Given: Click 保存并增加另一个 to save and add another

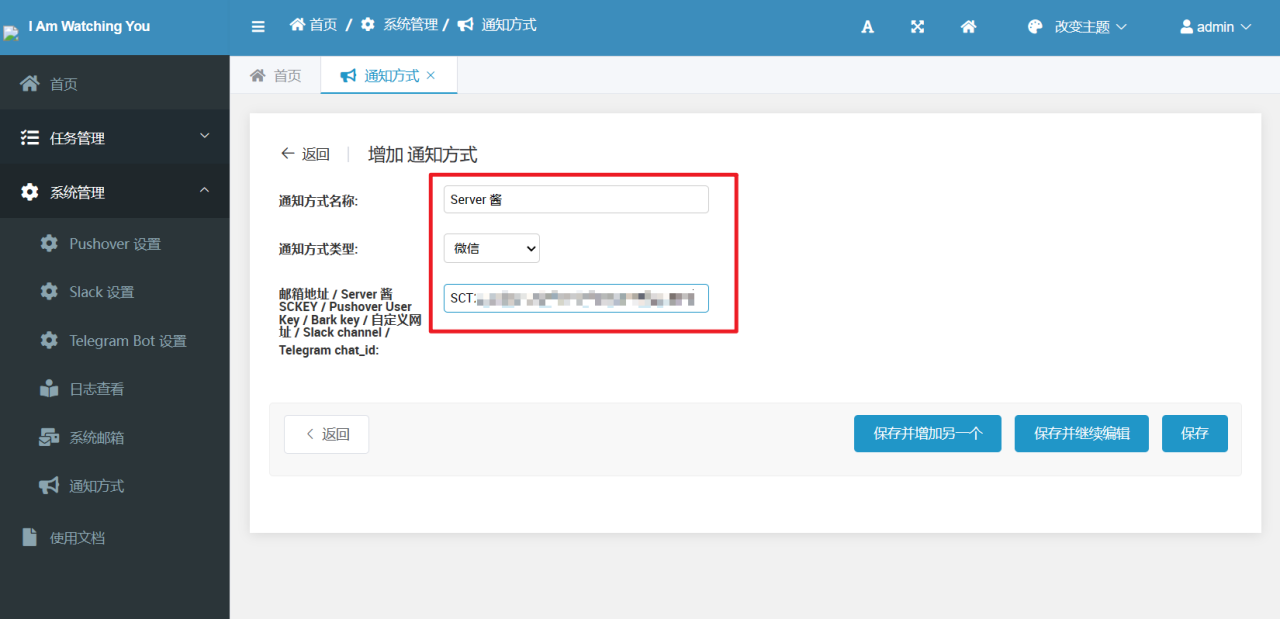Looking at the screenshot, I should [927, 433].
